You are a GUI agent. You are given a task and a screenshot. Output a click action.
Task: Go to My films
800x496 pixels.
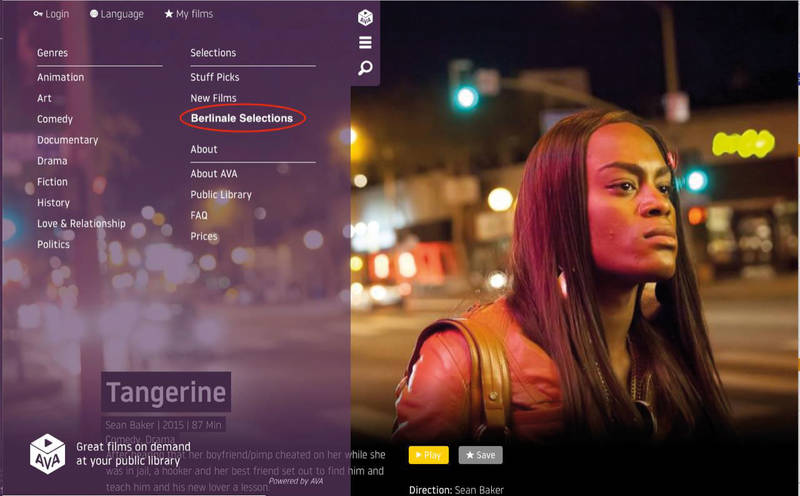pyautogui.click(x=194, y=14)
